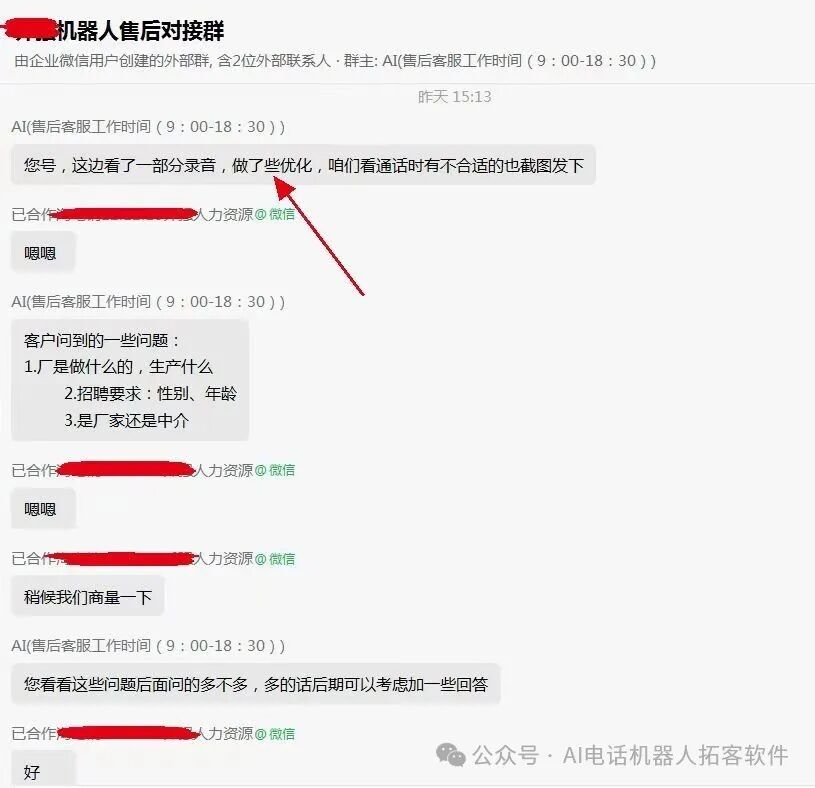Click the AI sender name above 客户问到的一些问题
The height and width of the screenshot is (788, 815).
148,301
